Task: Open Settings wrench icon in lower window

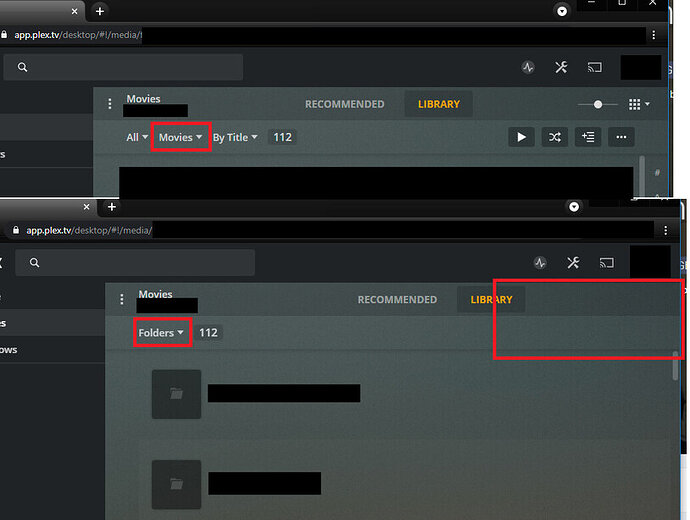Action: pyautogui.click(x=573, y=263)
